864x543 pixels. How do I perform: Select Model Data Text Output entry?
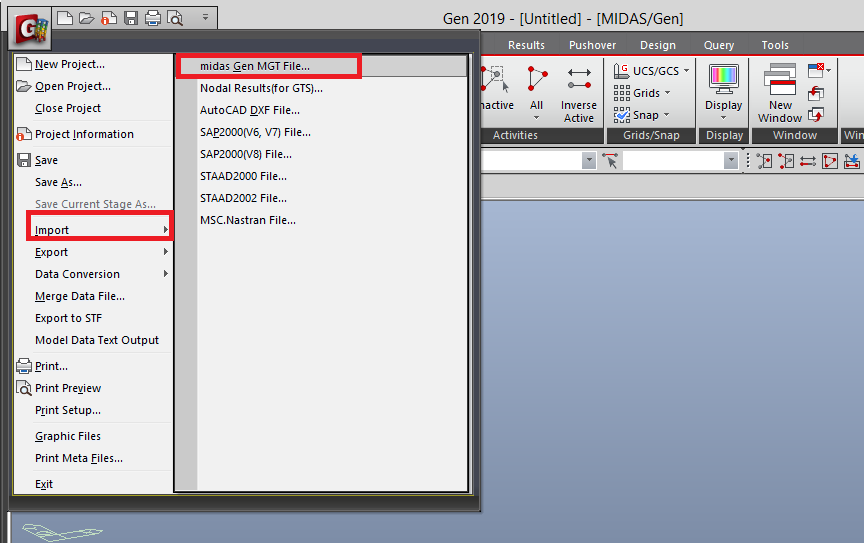pos(94,340)
